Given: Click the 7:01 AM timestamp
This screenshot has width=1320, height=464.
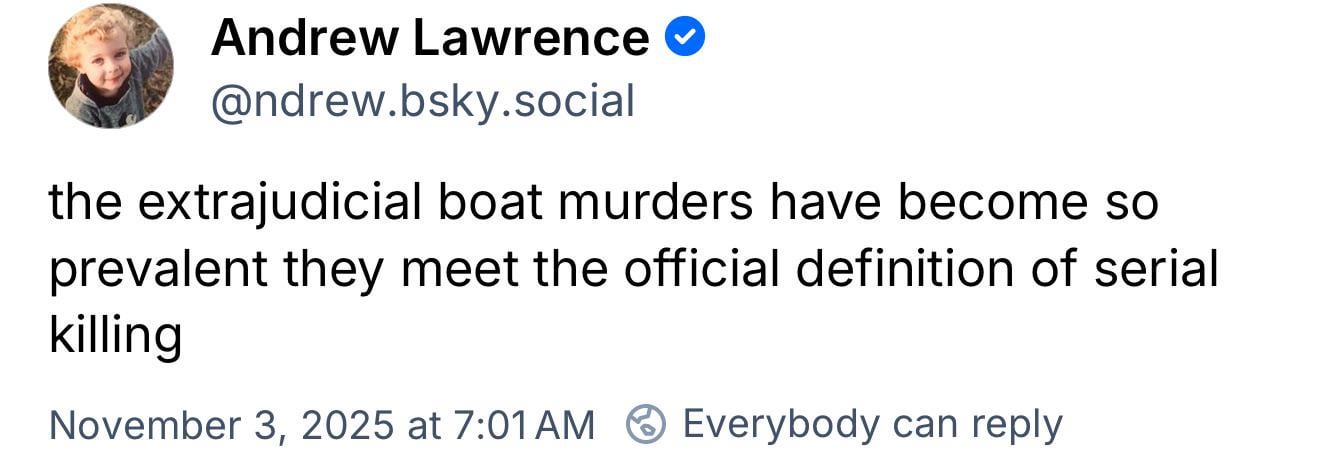Looking at the screenshot, I should point(523,424).
